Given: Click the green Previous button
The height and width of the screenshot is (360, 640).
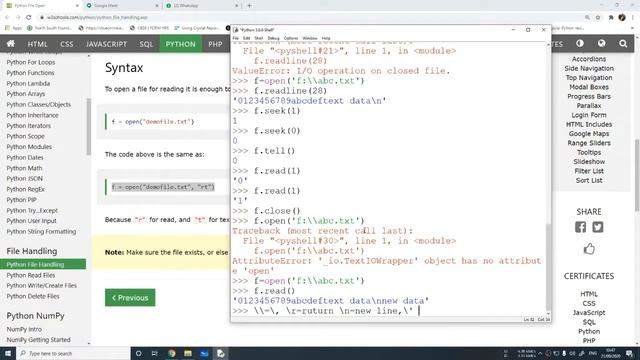Looking at the screenshot, I should tap(130, 298).
